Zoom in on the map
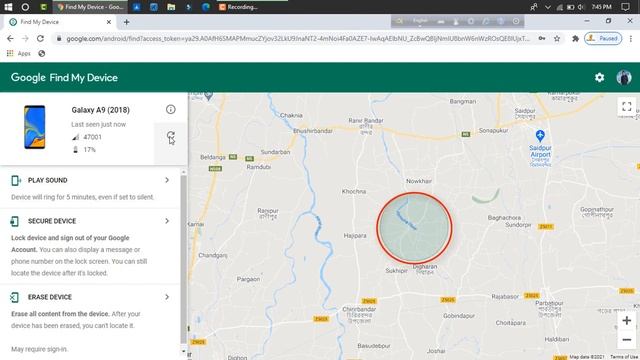 (627, 320)
